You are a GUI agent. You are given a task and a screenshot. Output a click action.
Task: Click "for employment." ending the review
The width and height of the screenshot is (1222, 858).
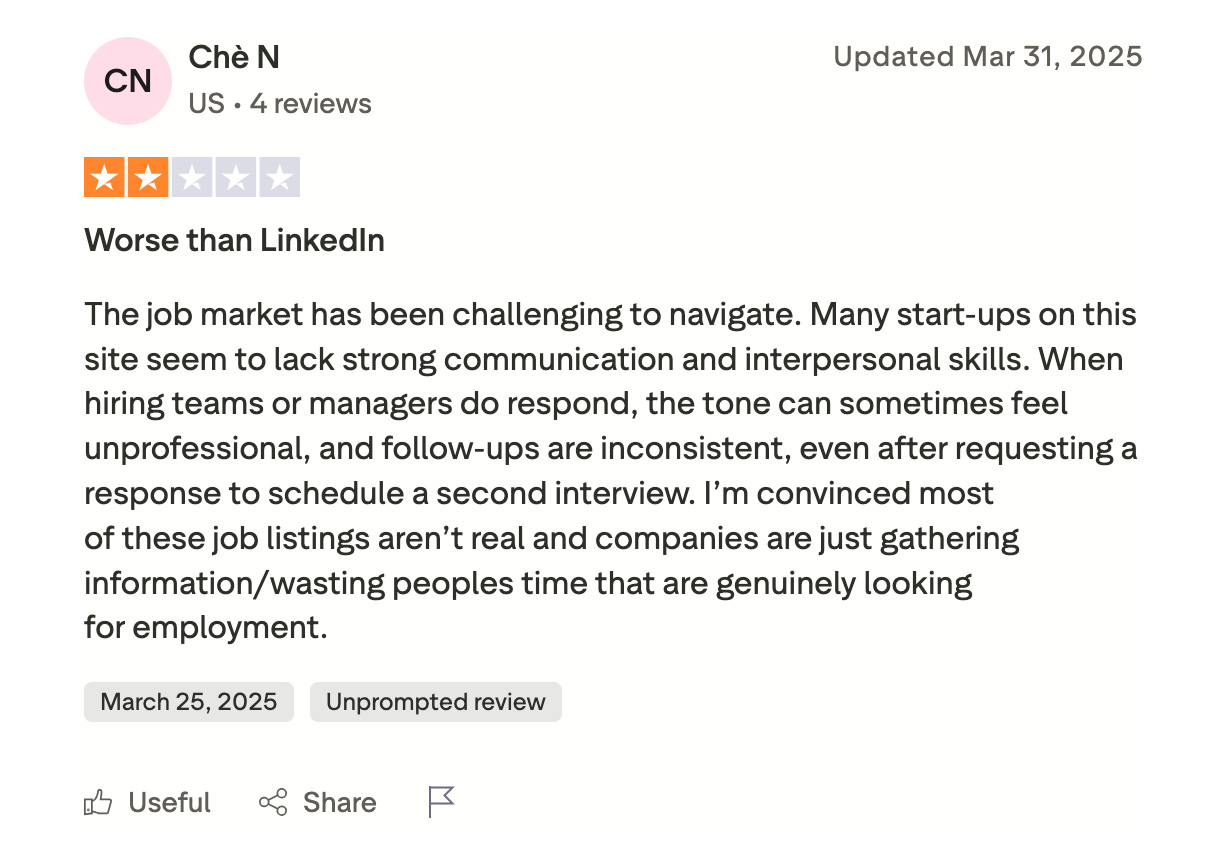pos(205,628)
